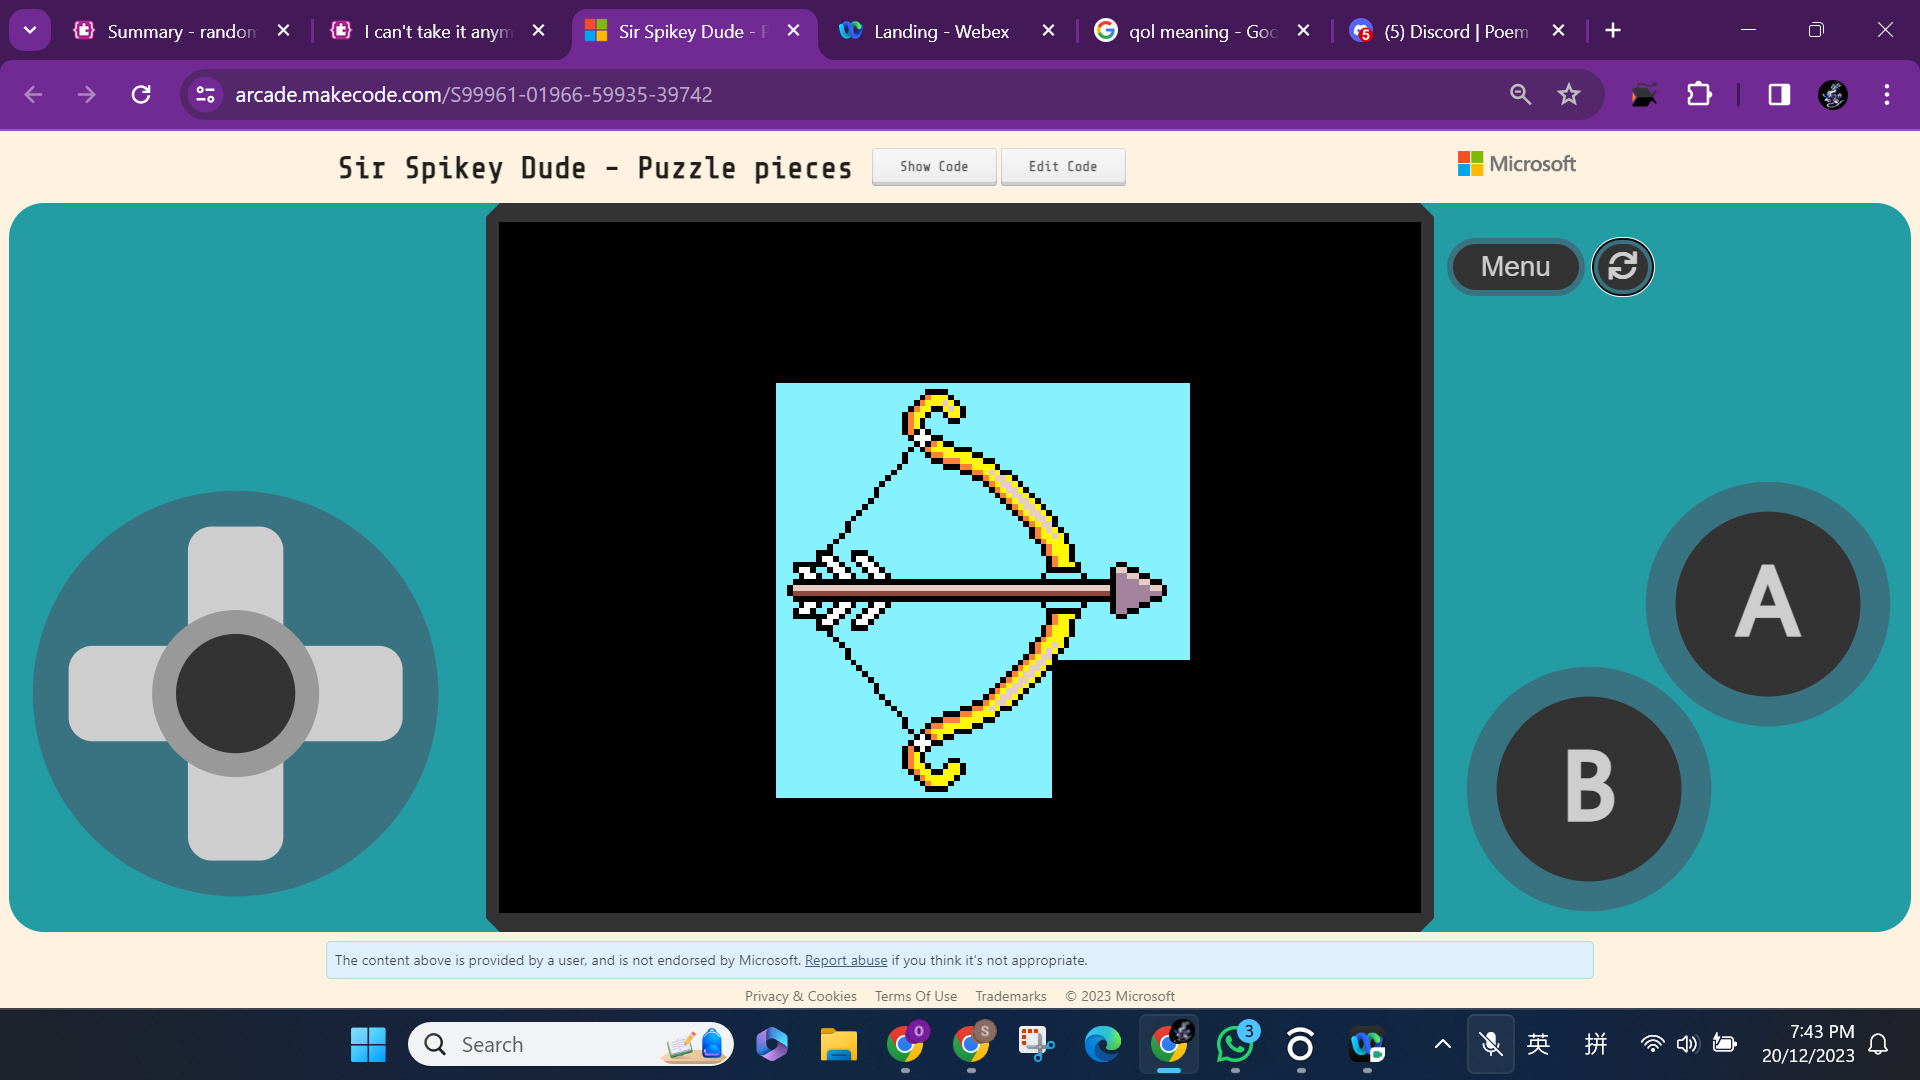Viewport: 1920px width, 1080px height.
Task: Click the Show Code button
Action: [933, 167]
